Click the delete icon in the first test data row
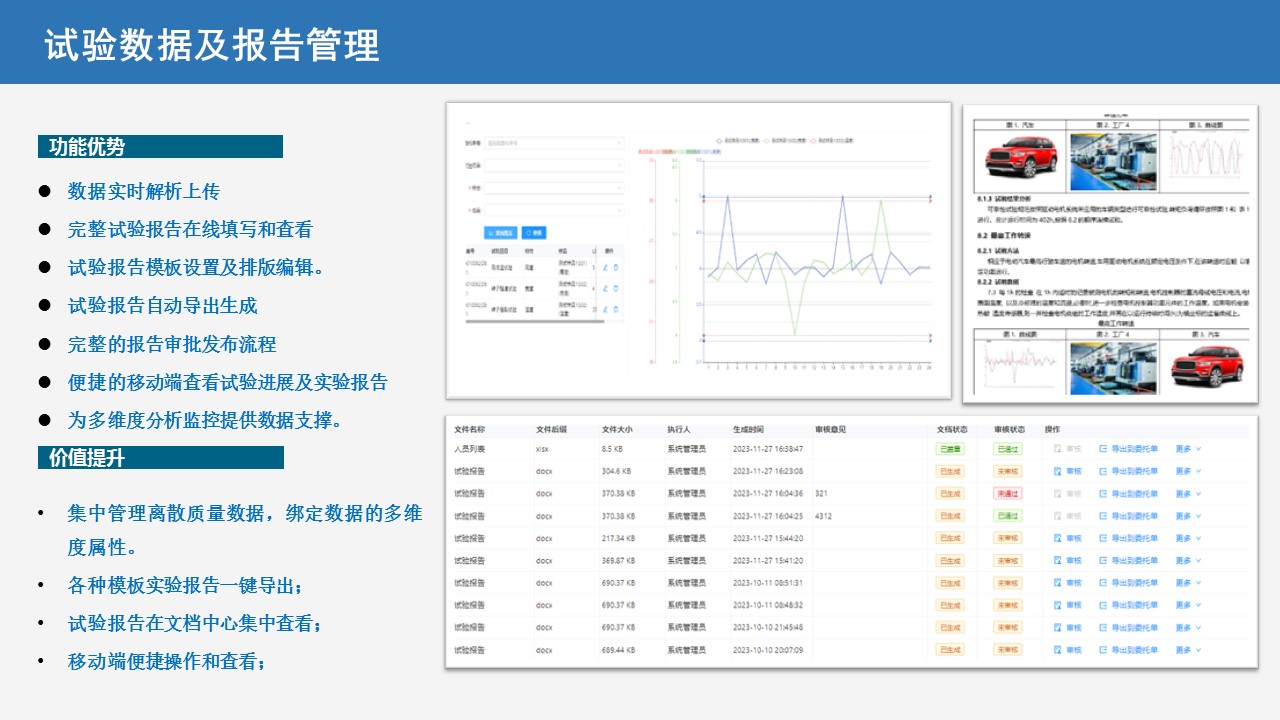The width and height of the screenshot is (1280, 720). click(x=616, y=267)
